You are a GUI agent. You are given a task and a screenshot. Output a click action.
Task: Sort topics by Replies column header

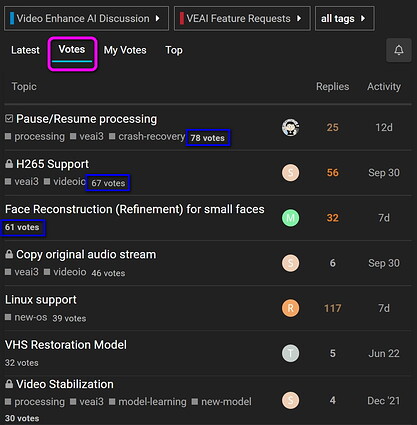click(x=332, y=87)
